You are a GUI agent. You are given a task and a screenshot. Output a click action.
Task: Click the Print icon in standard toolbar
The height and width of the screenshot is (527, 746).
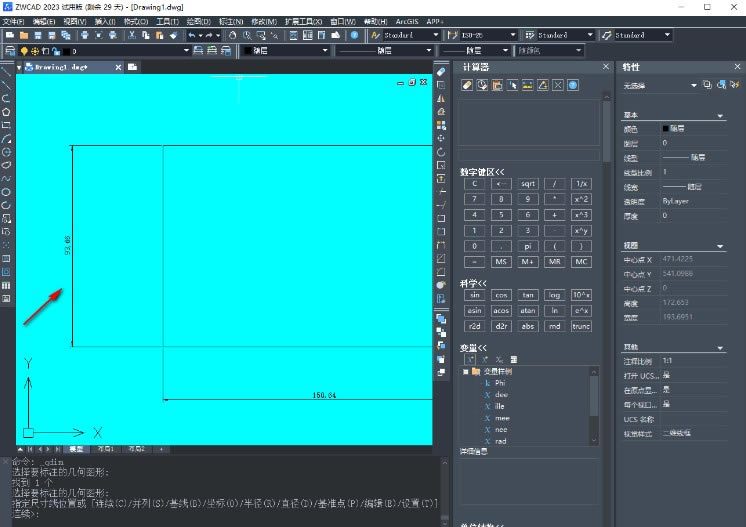(x=85, y=35)
